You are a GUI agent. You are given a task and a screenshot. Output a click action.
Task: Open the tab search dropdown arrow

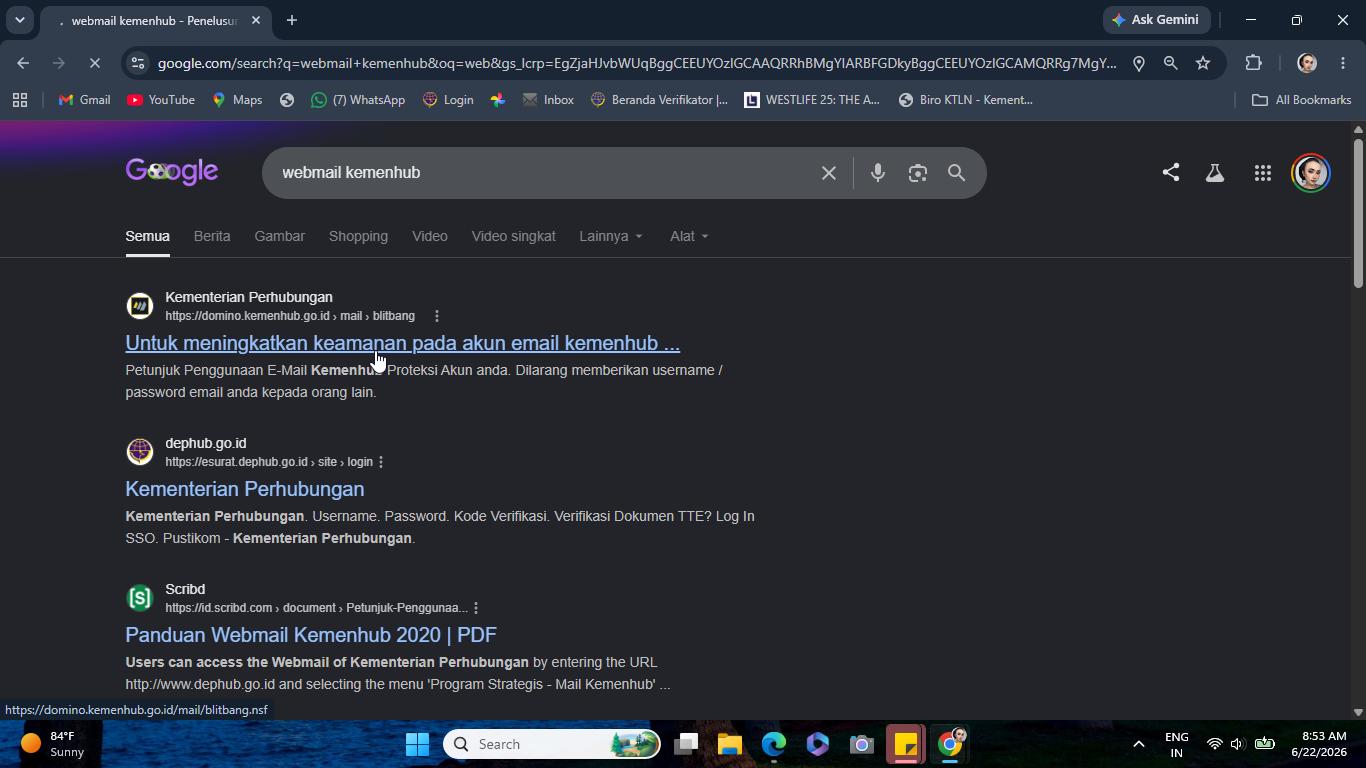[19, 20]
